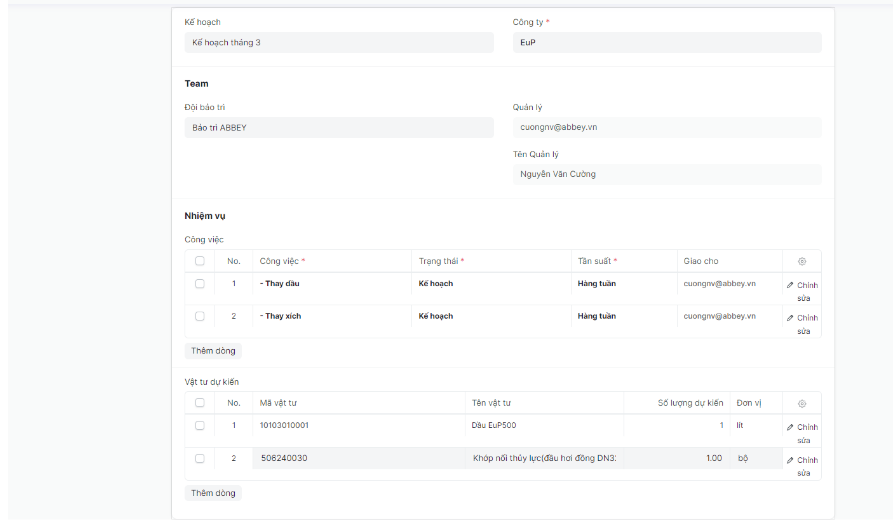Edit material 506240030 row pencil icon
The height and width of the screenshot is (527, 895).
click(790, 460)
